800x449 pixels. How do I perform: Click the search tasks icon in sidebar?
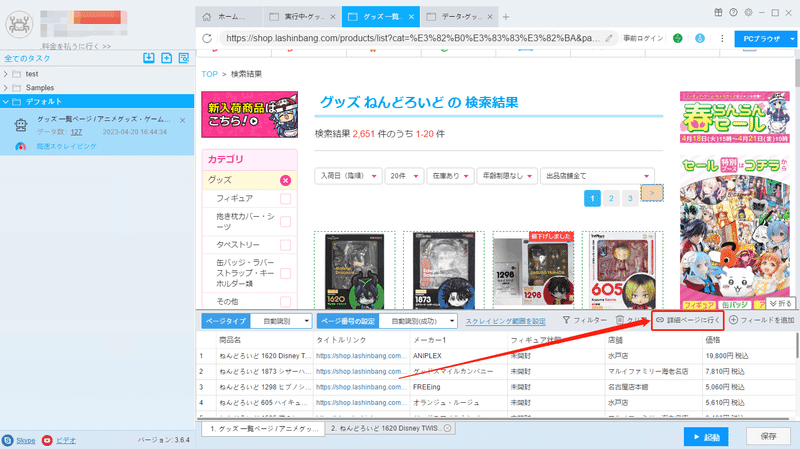click(x=184, y=58)
